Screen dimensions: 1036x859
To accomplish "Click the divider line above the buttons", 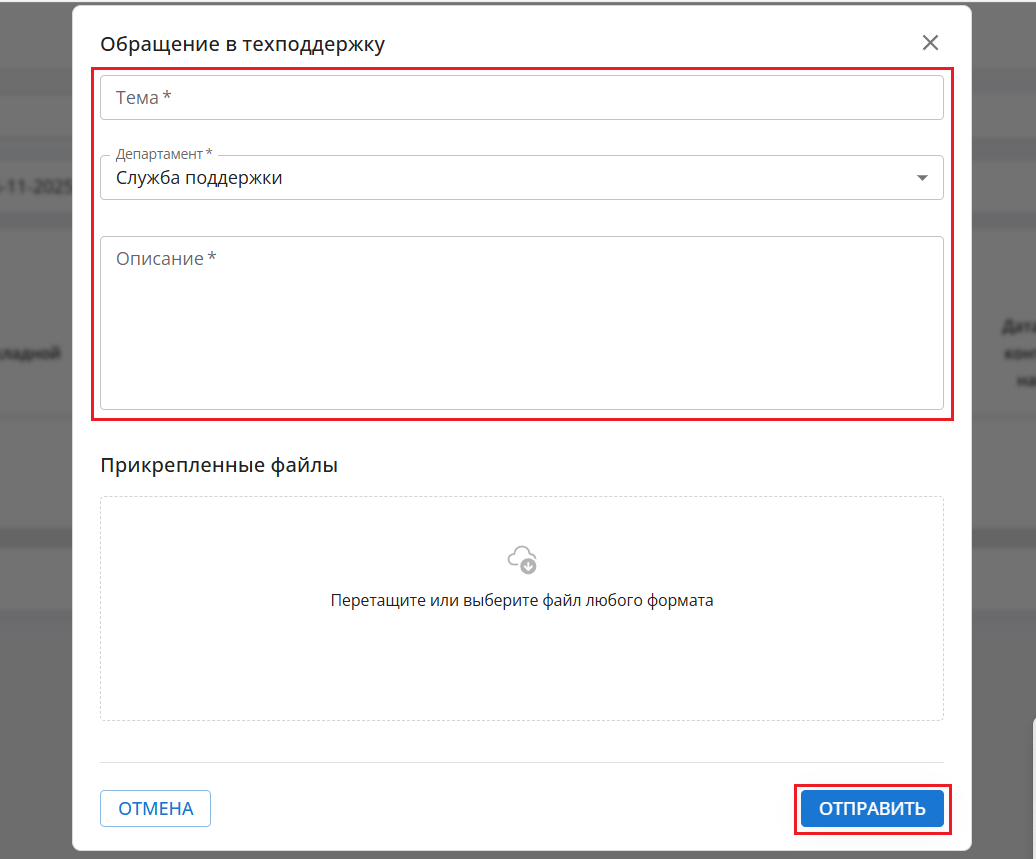I will (x=520, y=763).
